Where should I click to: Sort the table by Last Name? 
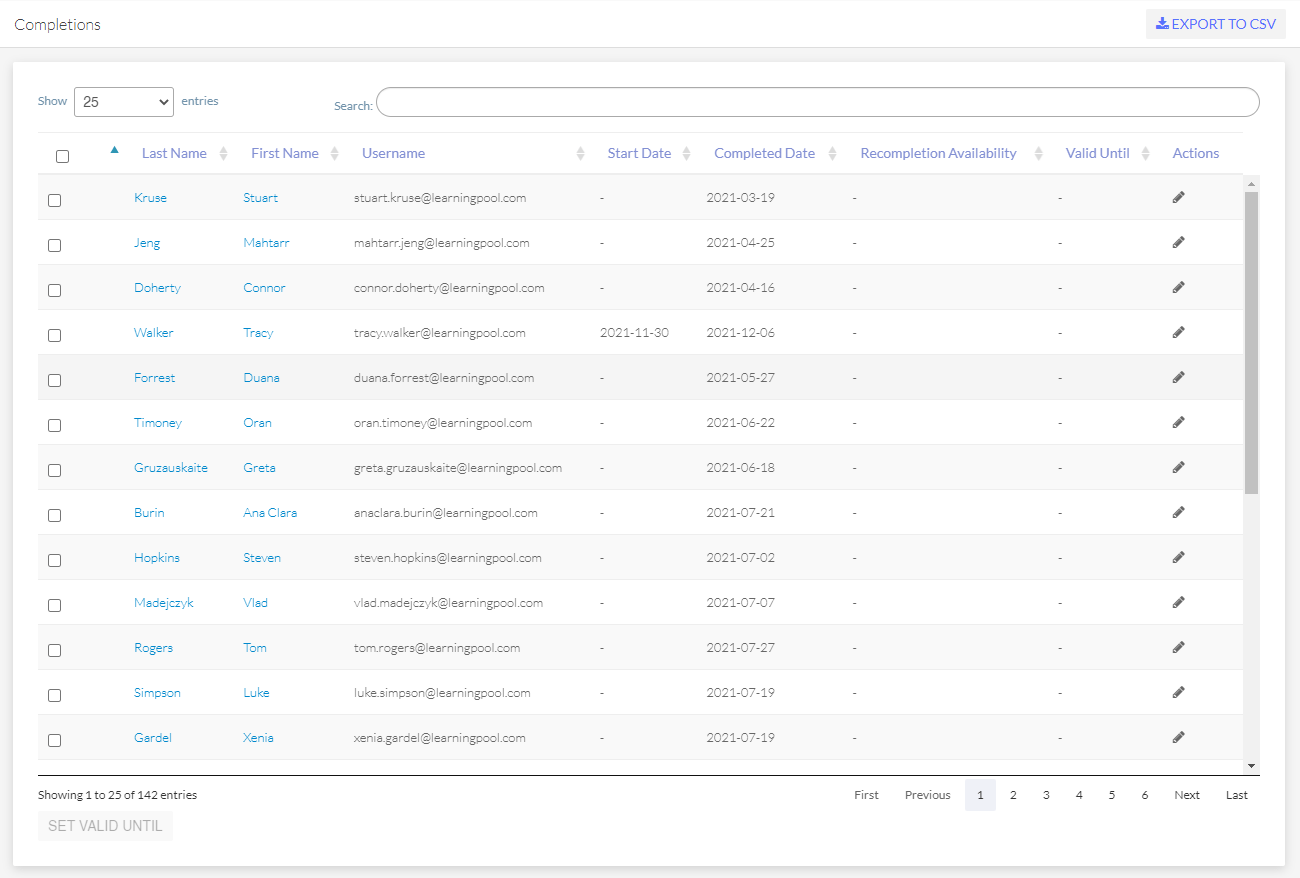click(x=173, y=153)
